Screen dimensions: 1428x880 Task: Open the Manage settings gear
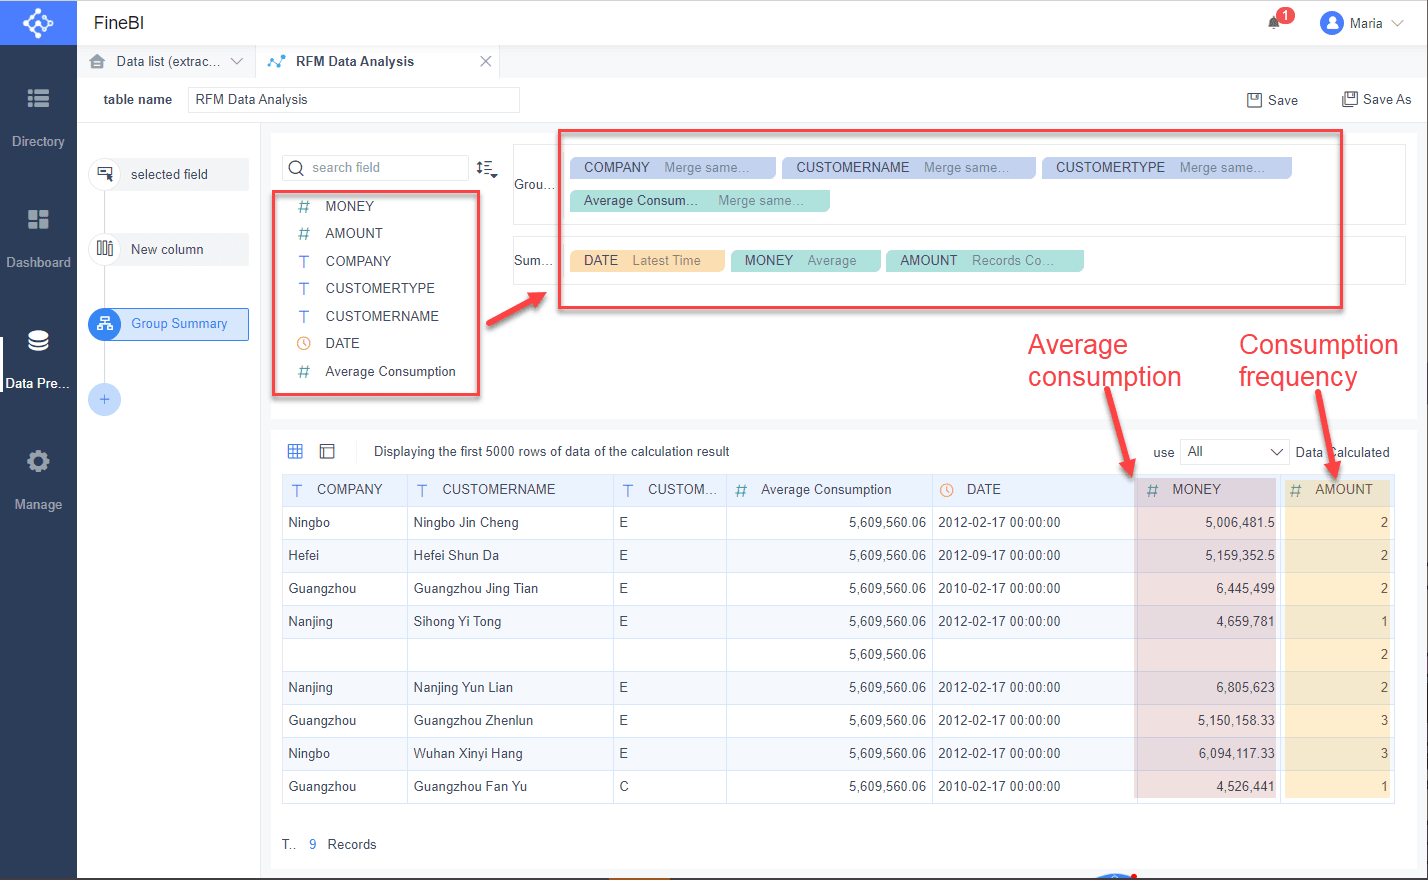click(x=38, y=461)
